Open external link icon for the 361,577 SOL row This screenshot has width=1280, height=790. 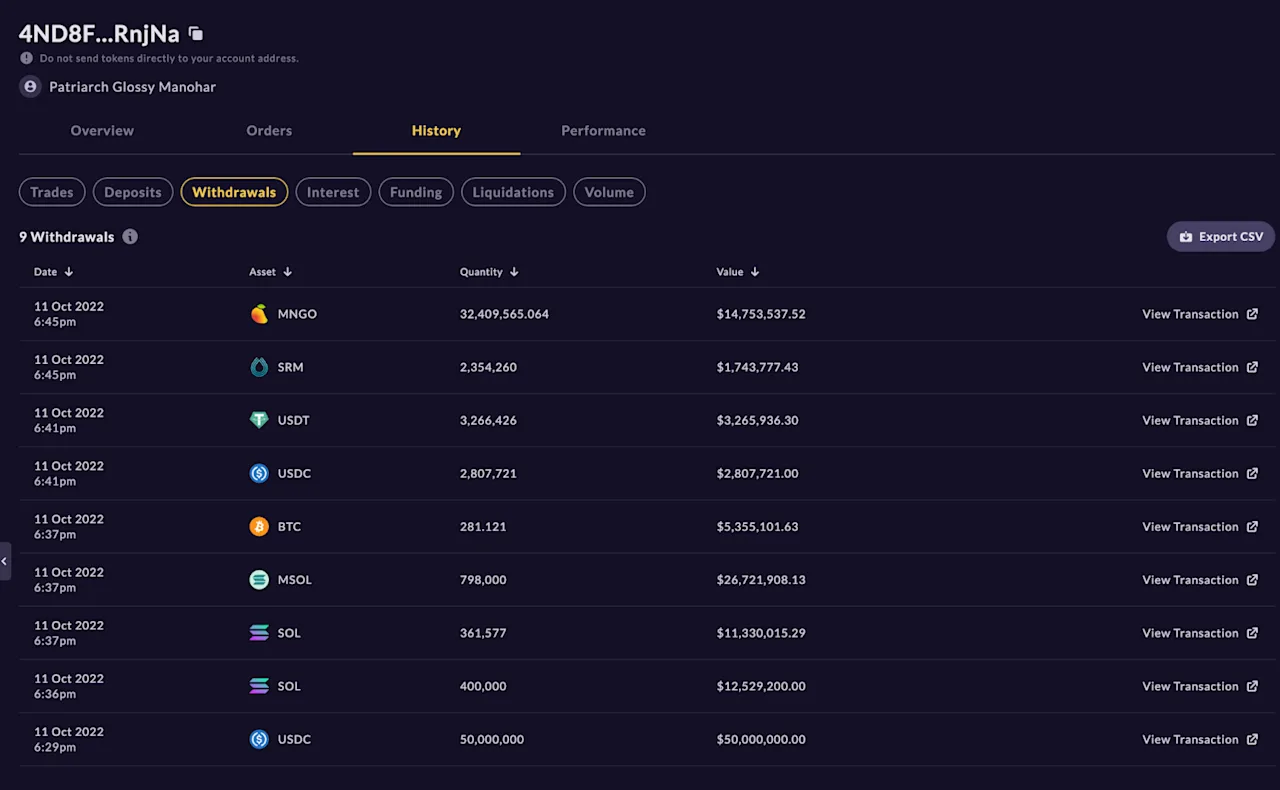tap(1252, 633)
